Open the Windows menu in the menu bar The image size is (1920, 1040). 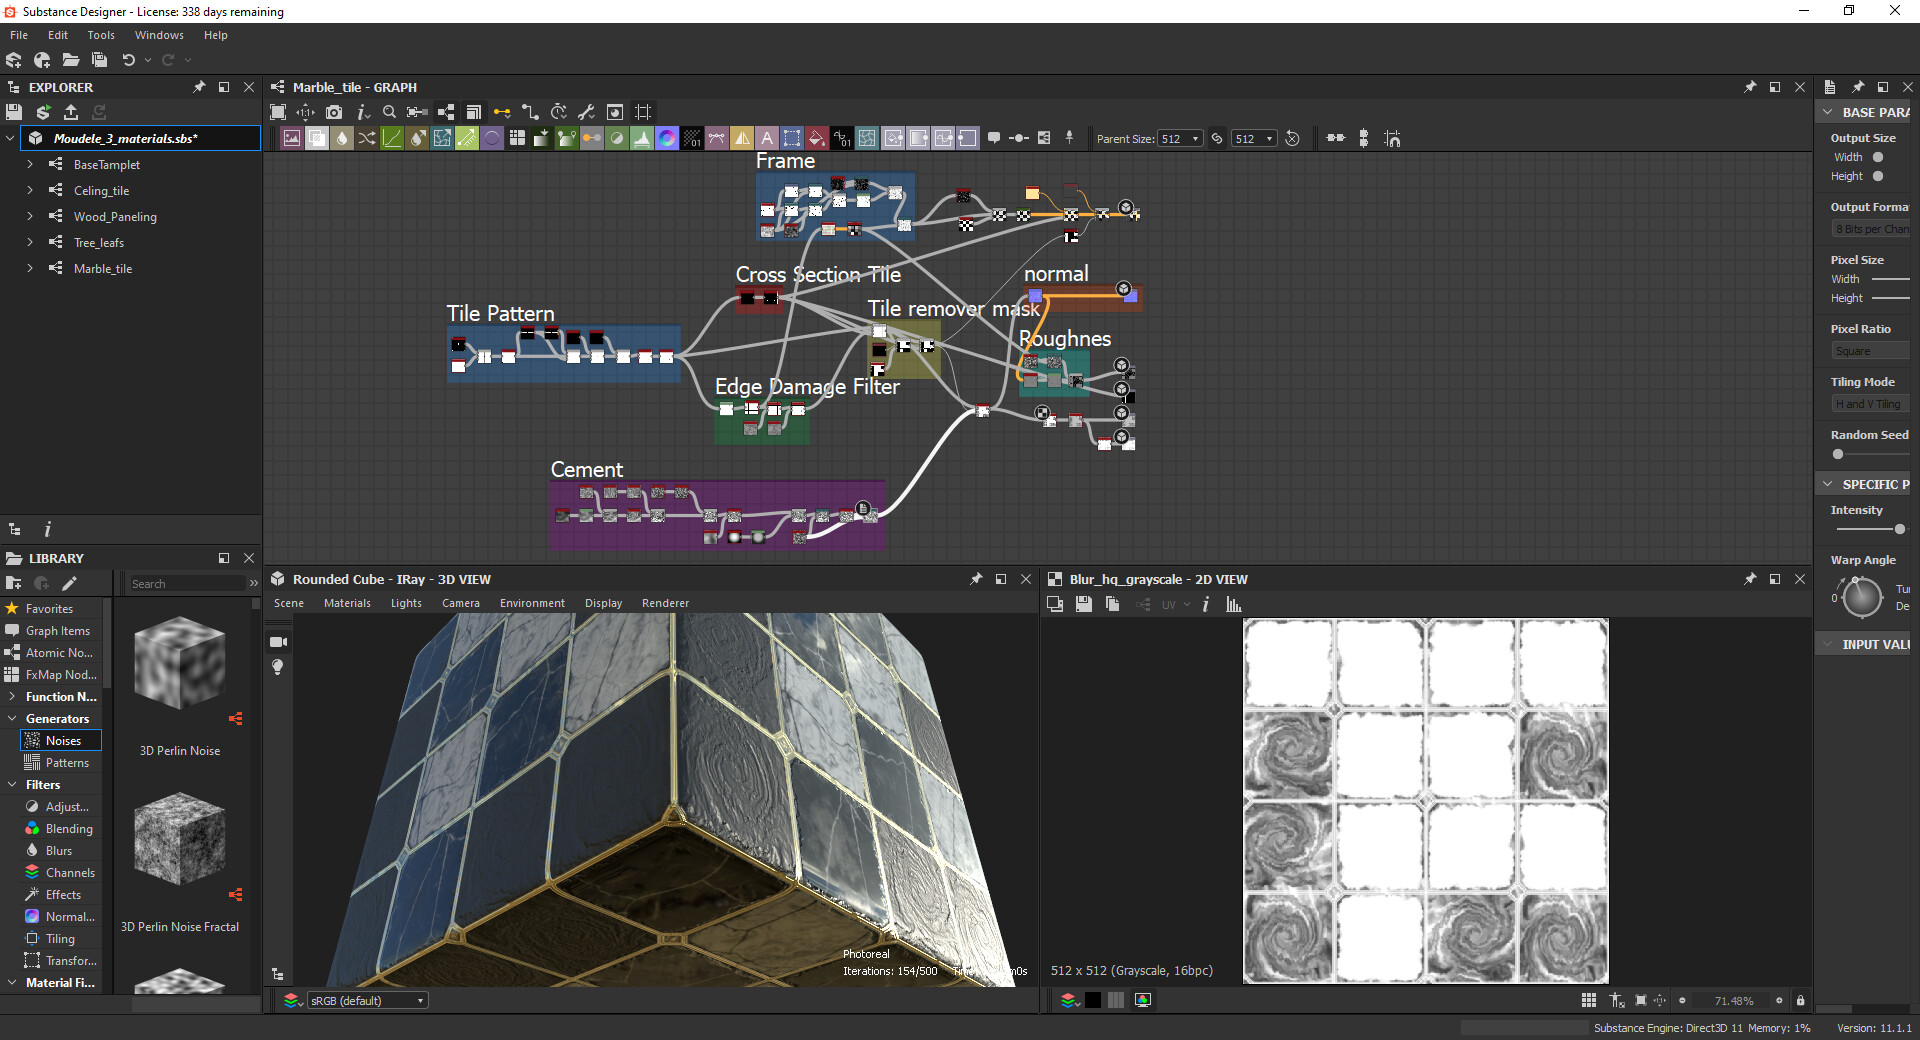click(x=159, y=34)
